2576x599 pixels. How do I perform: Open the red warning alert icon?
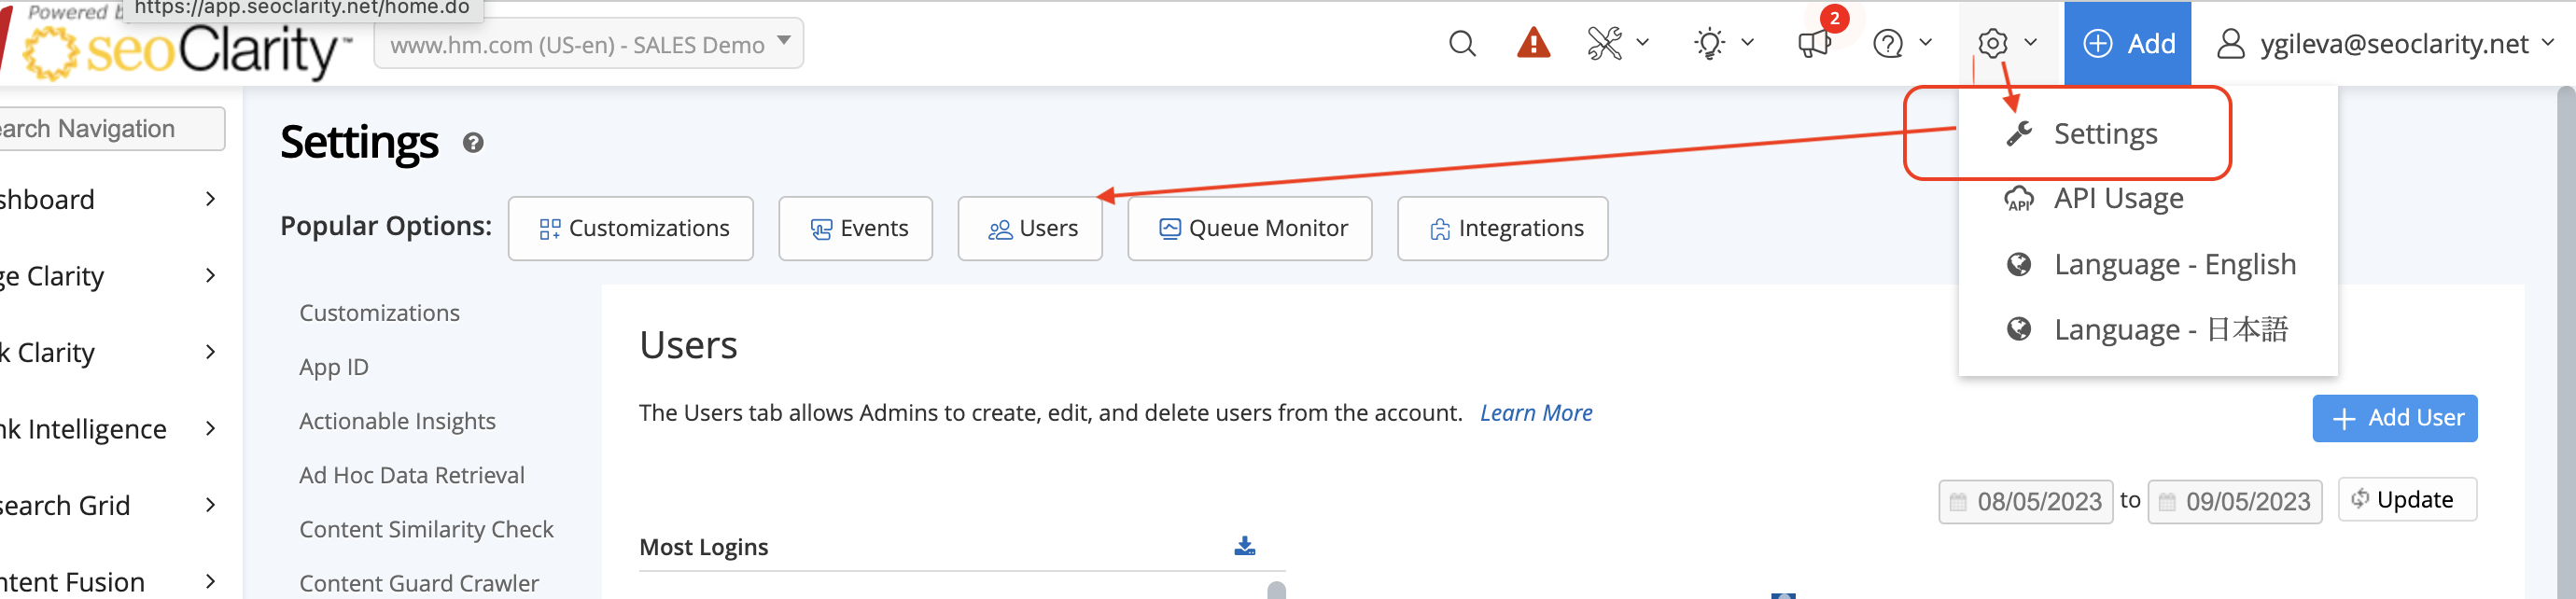pos(1532,44)
